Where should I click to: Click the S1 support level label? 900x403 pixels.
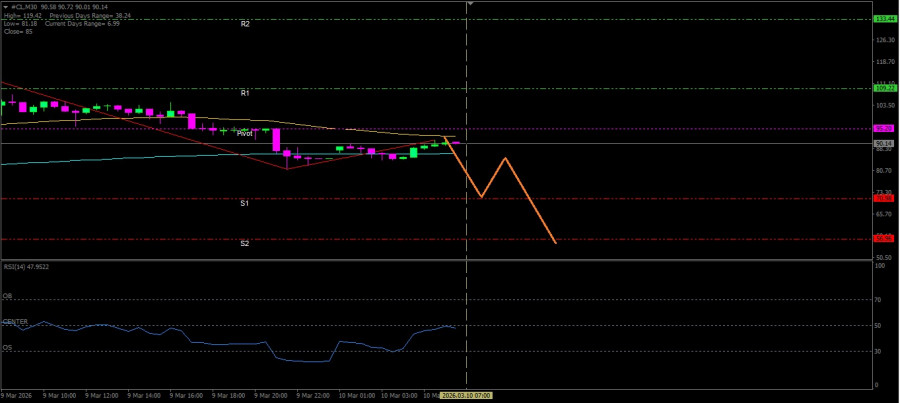click(245, 203)
